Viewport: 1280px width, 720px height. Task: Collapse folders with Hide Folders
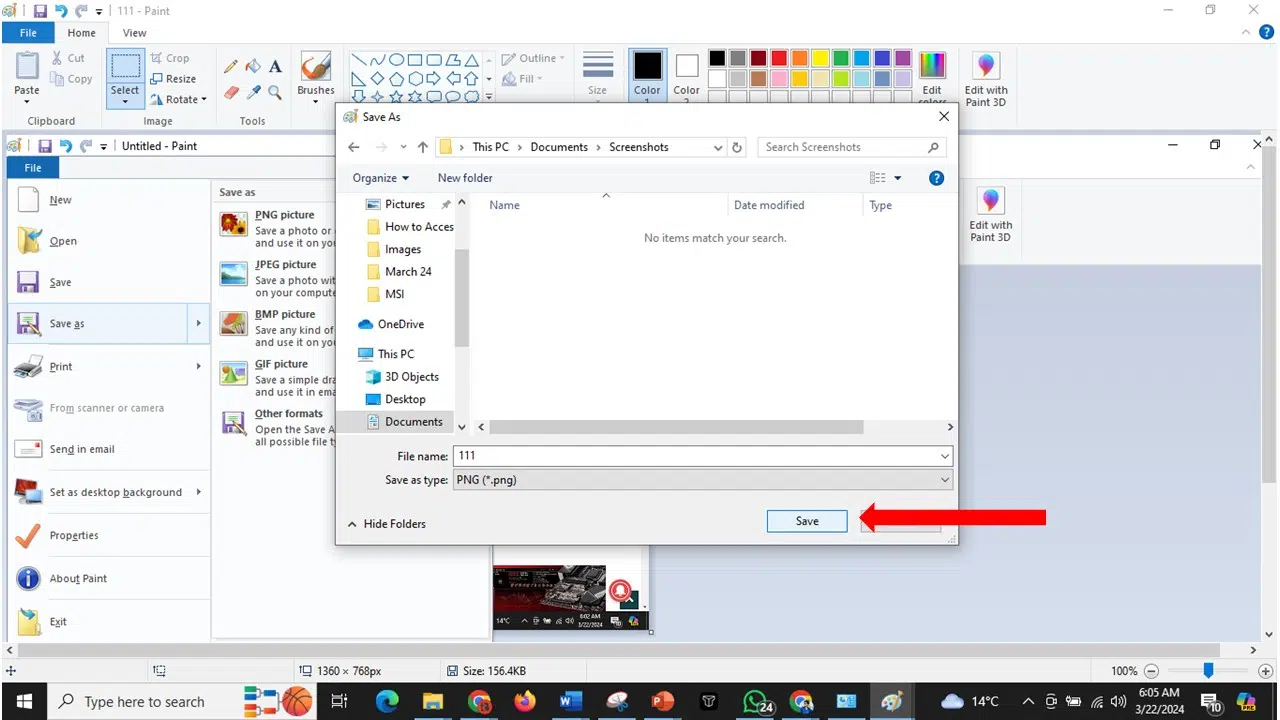pyautogui.click(x=386, y=524)
